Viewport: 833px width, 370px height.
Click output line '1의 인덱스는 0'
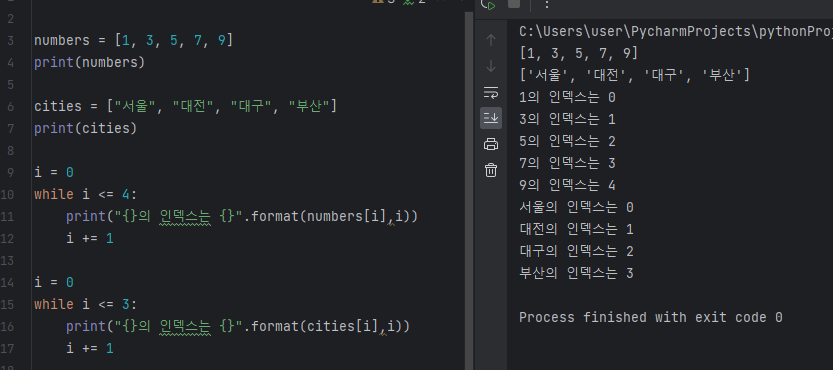tap(567, 97)
